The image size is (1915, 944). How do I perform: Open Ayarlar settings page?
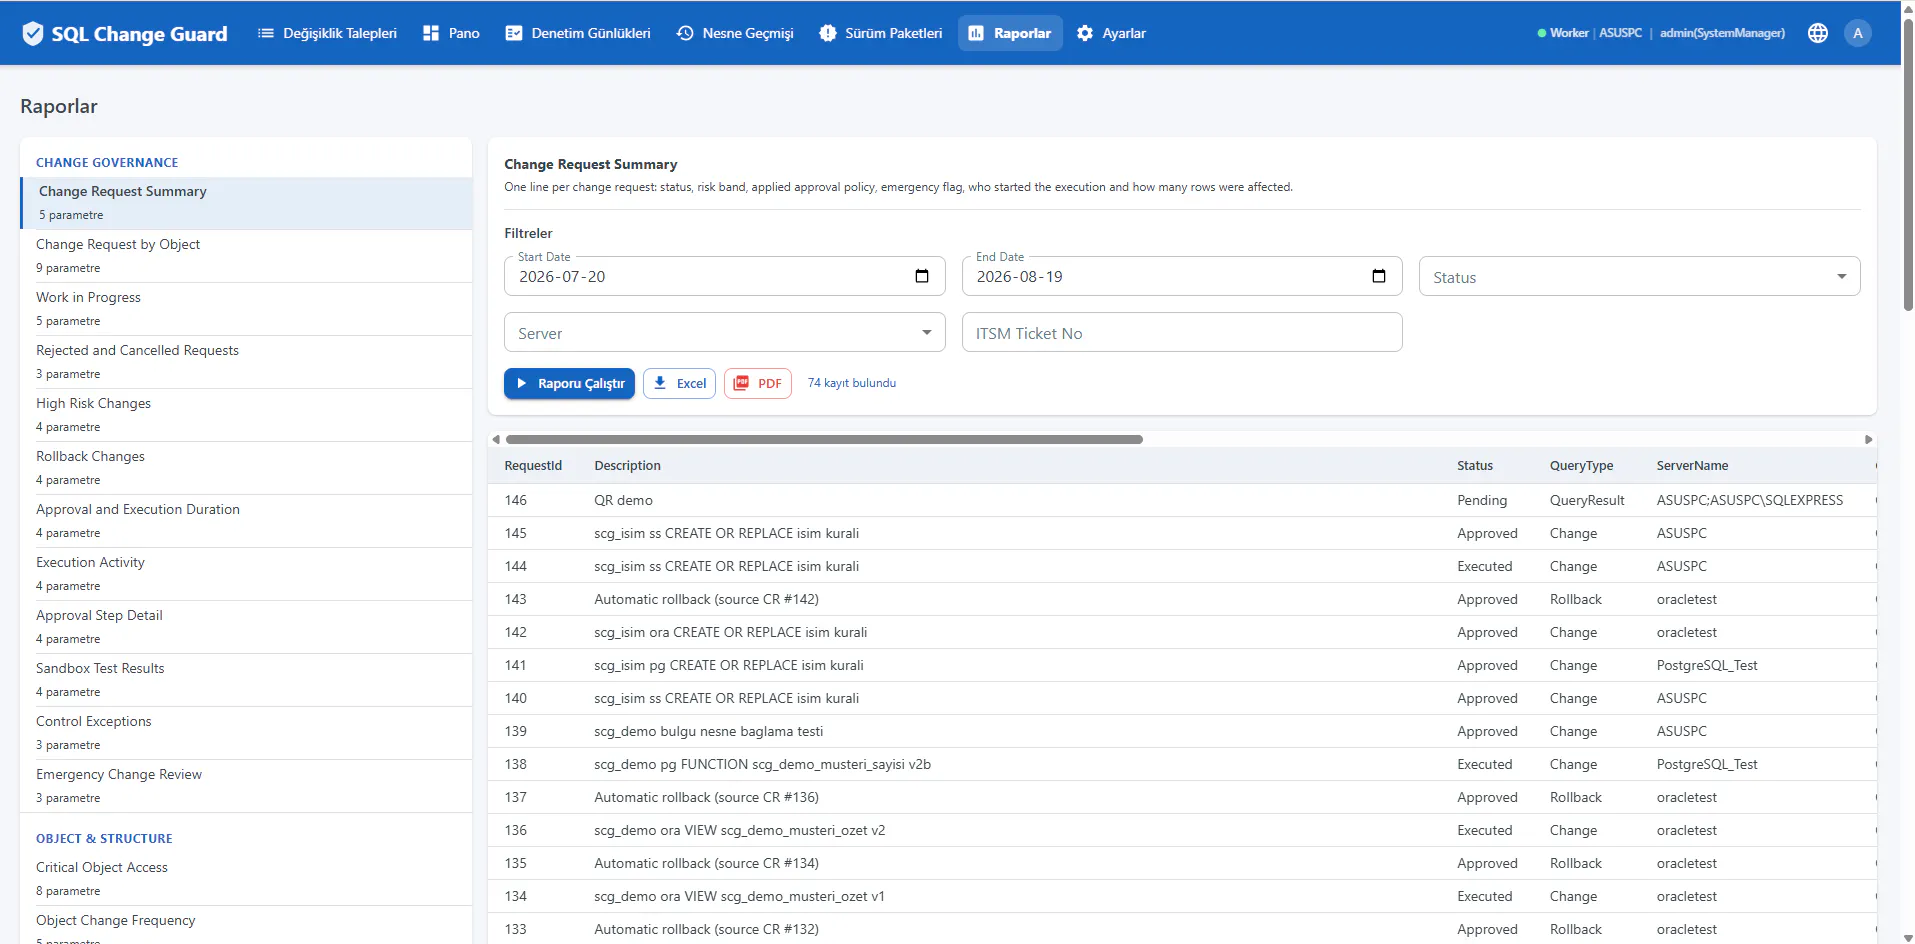[1111, 33]
